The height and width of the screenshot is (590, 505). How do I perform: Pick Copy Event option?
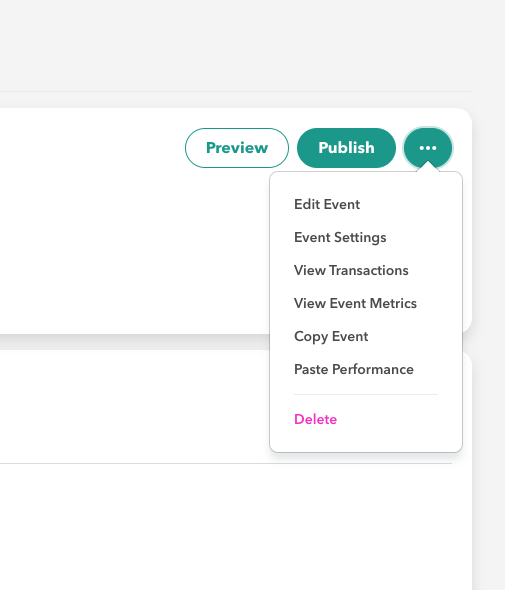331,336
